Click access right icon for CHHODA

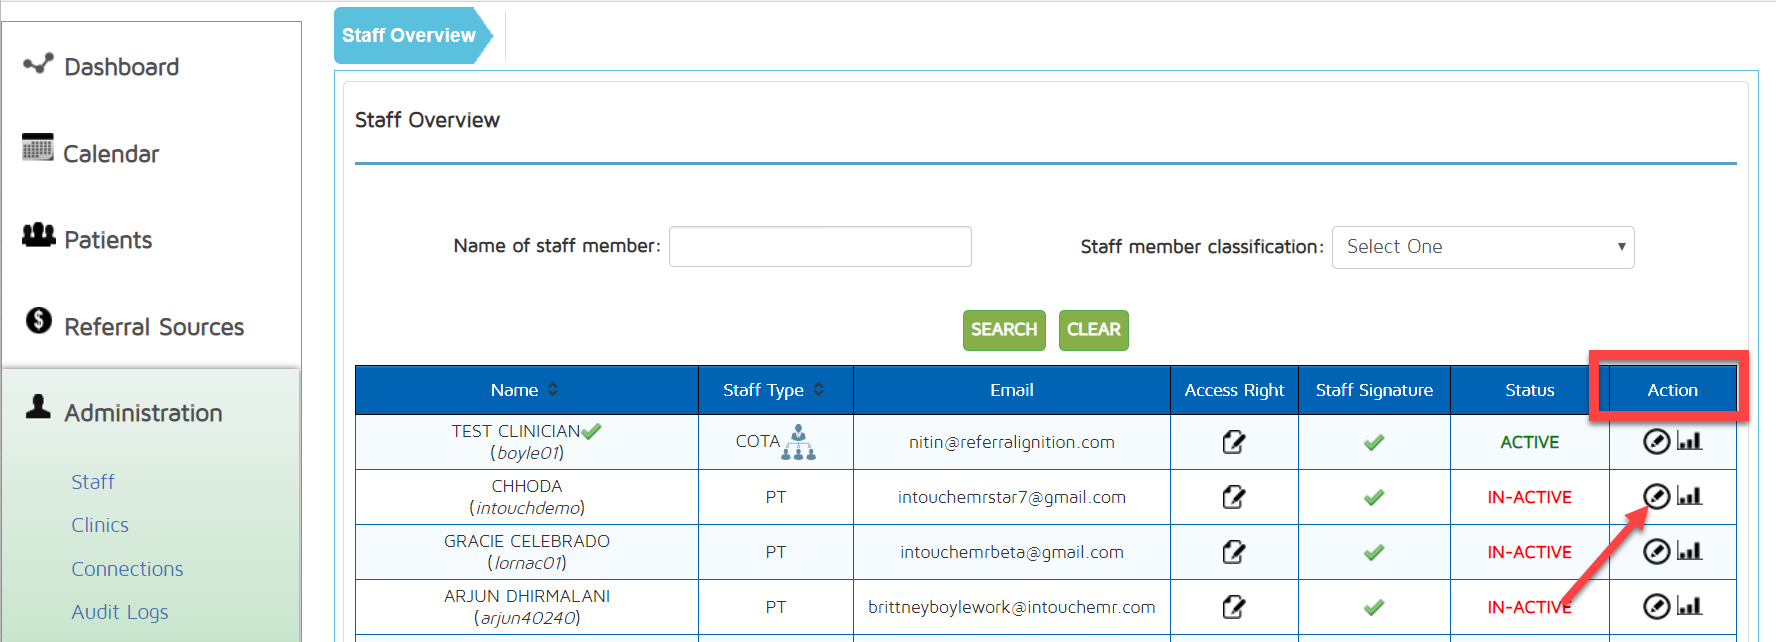coord(1233,497)
